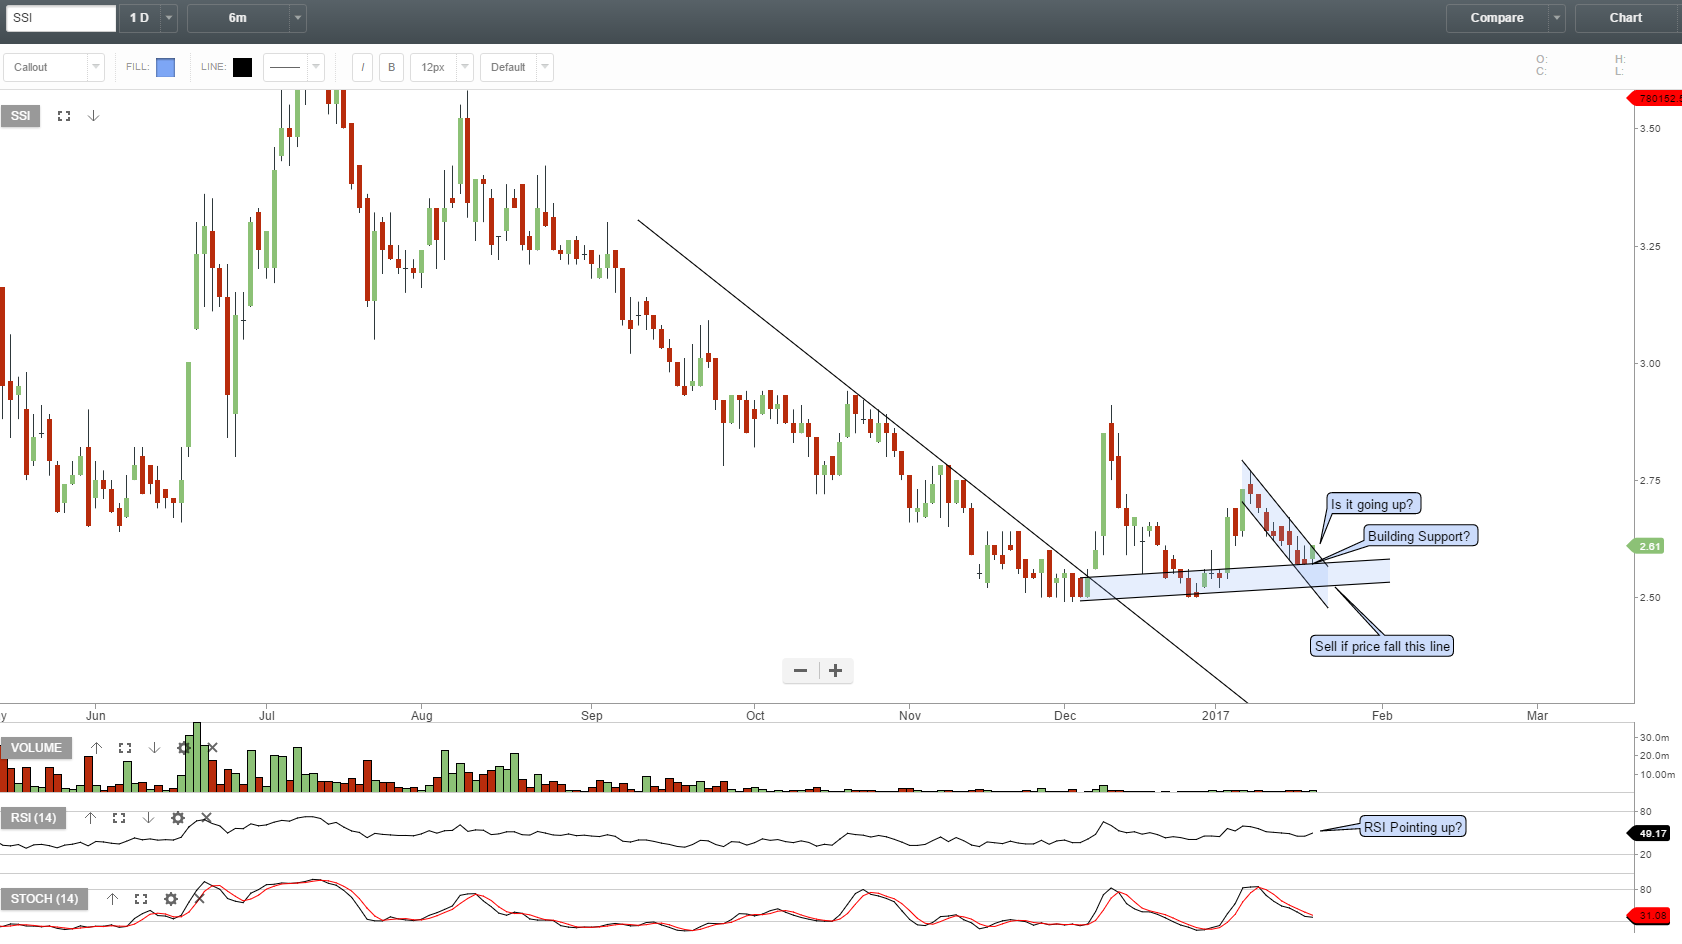The height and width of the screenshot is (944, 1682).
Task: Open the Compare menu
Action: [1496, 17]
